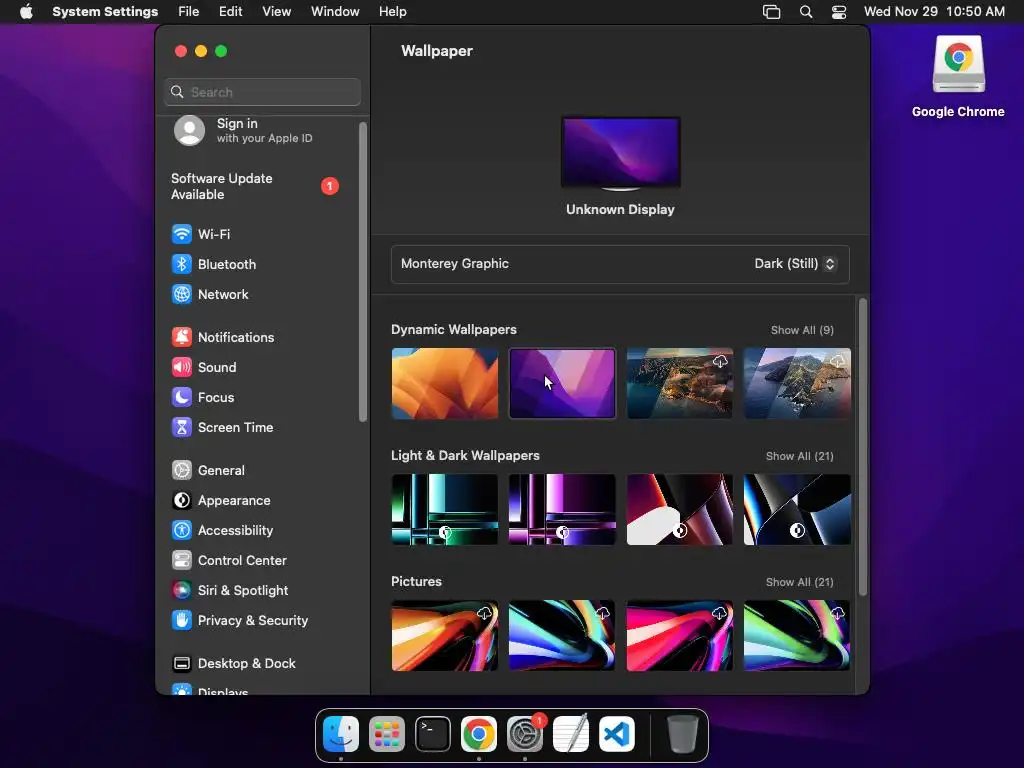Click the sidebar vertical scrollbar

pyautogui.click(x=363, y=272)
